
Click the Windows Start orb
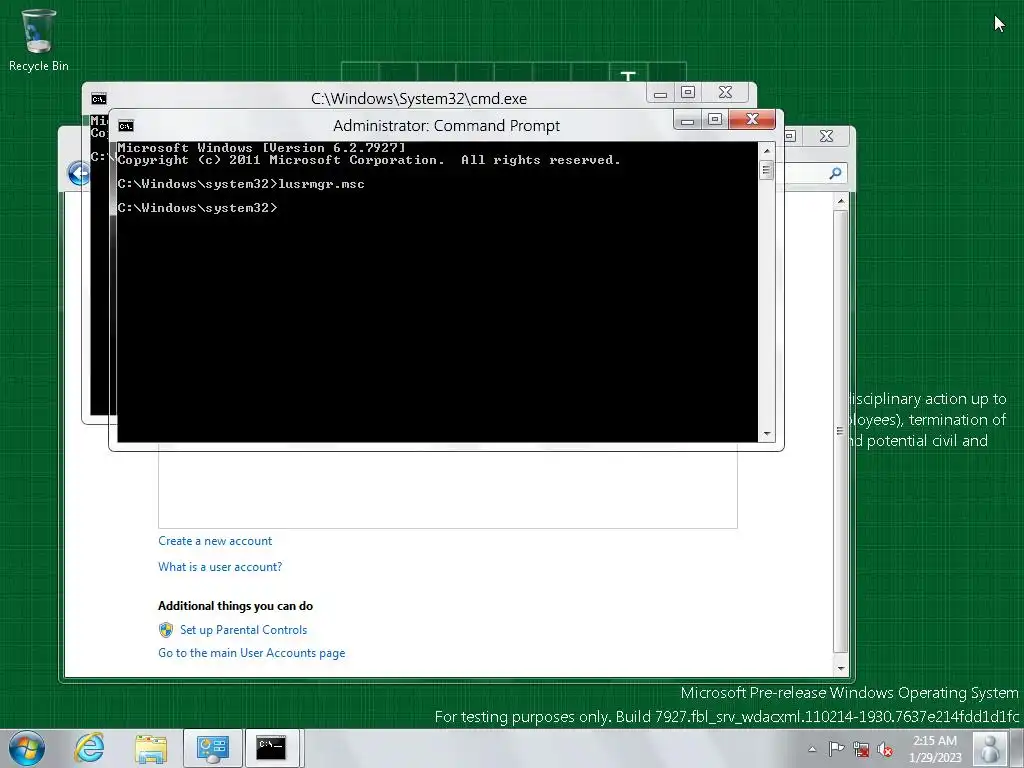(x=27, y=748)
